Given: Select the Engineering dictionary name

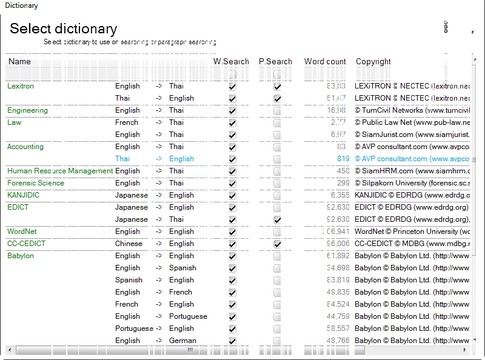Looking at the screenshot, I should (28, 110).
